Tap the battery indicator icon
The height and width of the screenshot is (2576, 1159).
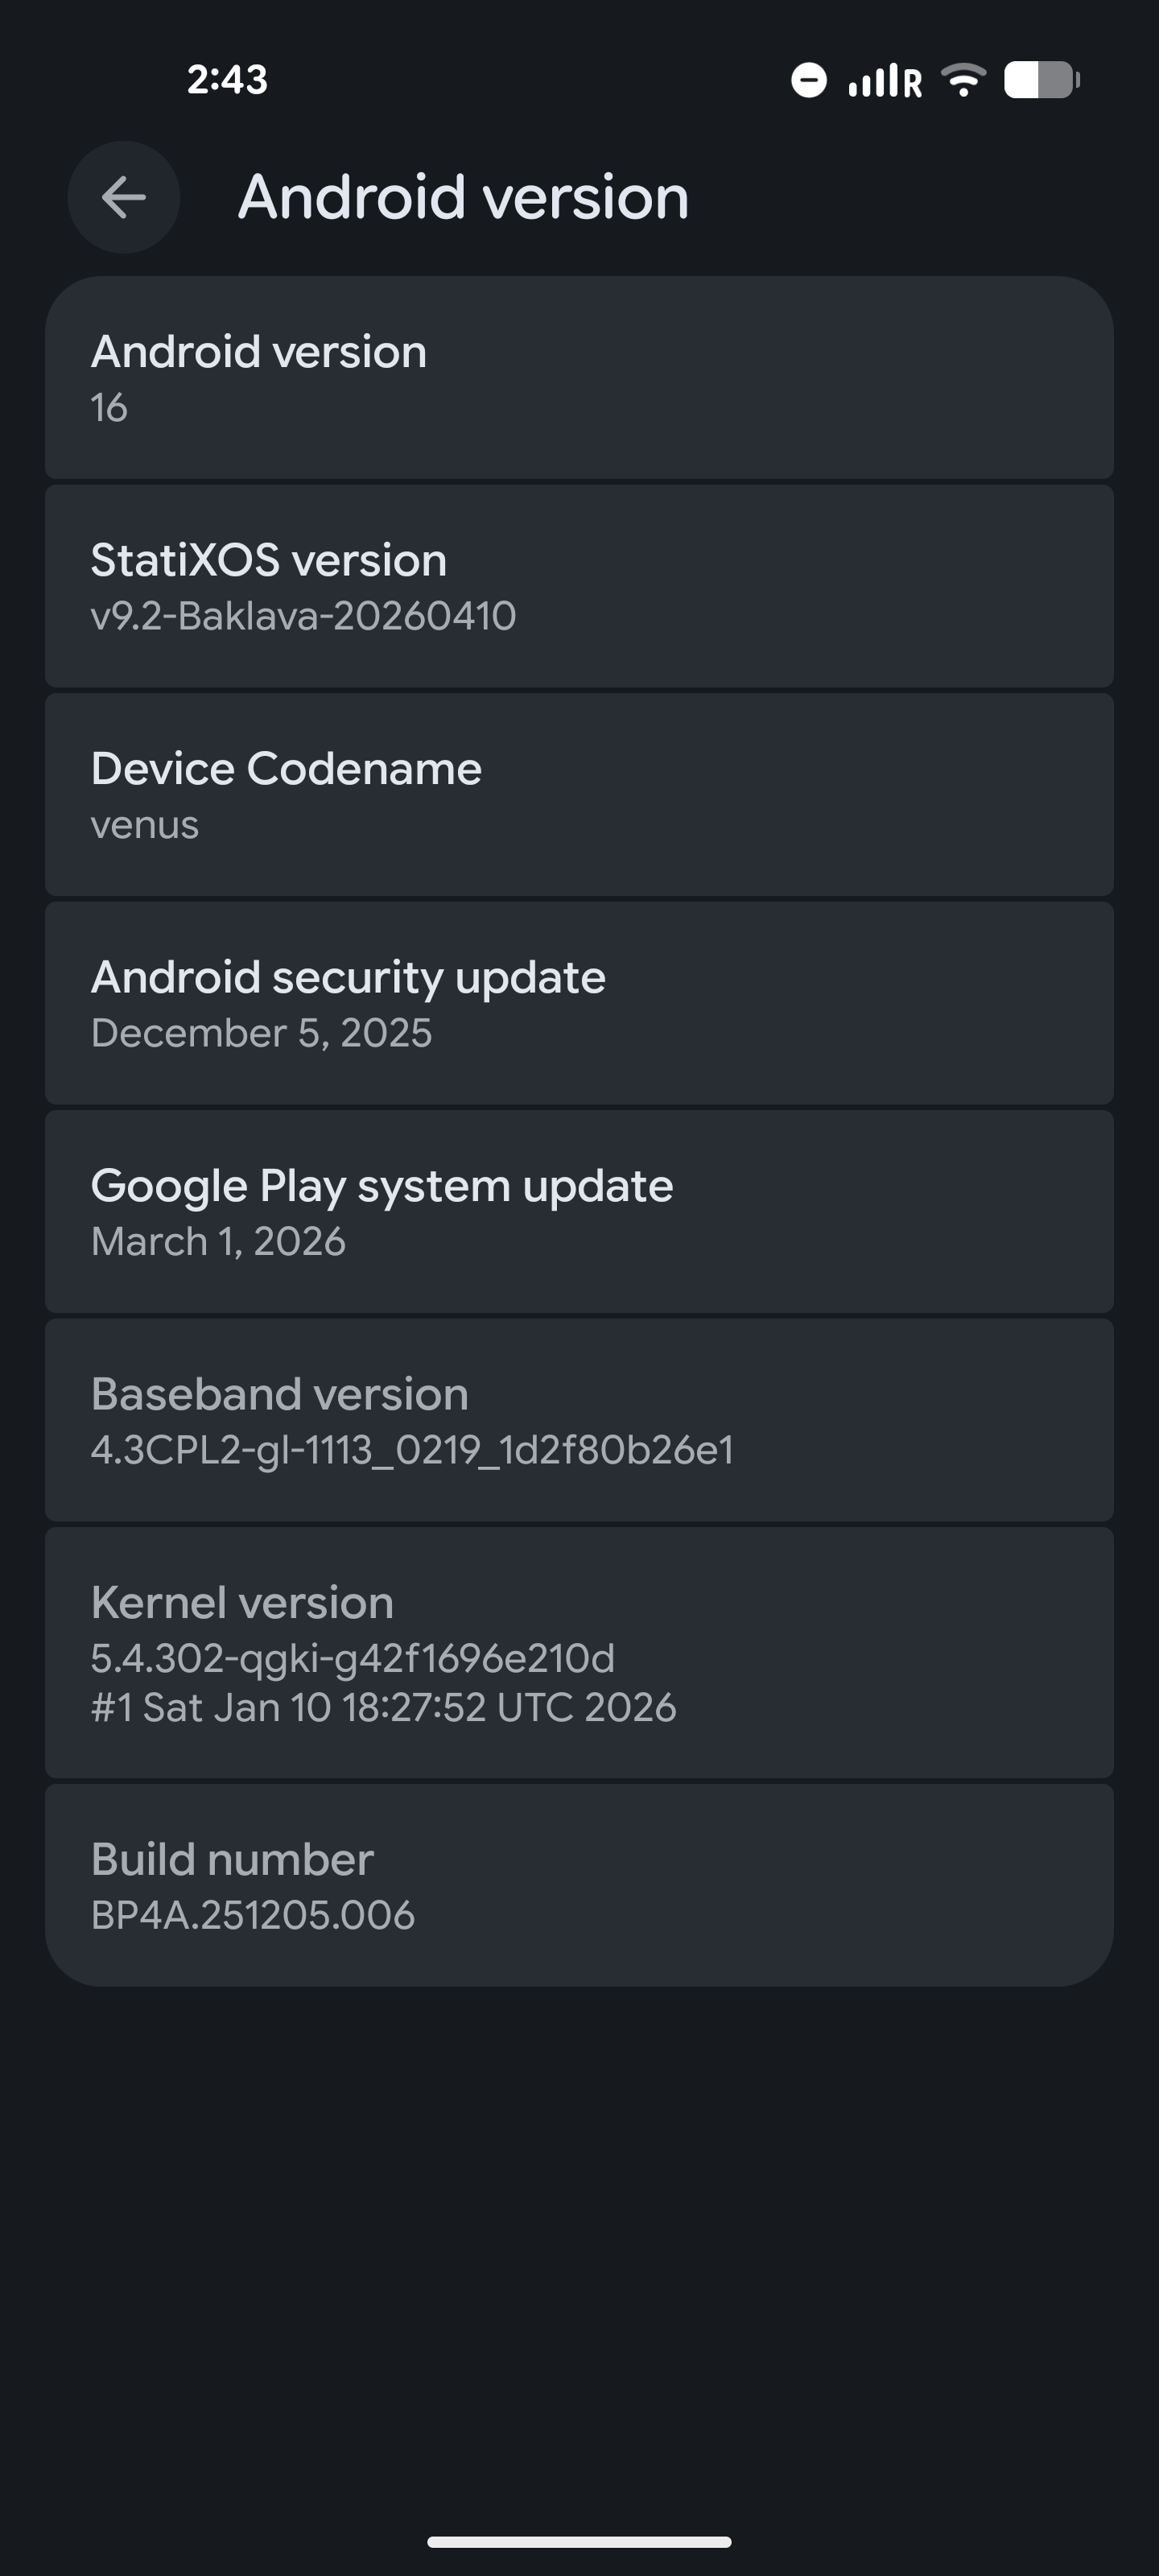pyautogui.click(x=1041, y=80)
